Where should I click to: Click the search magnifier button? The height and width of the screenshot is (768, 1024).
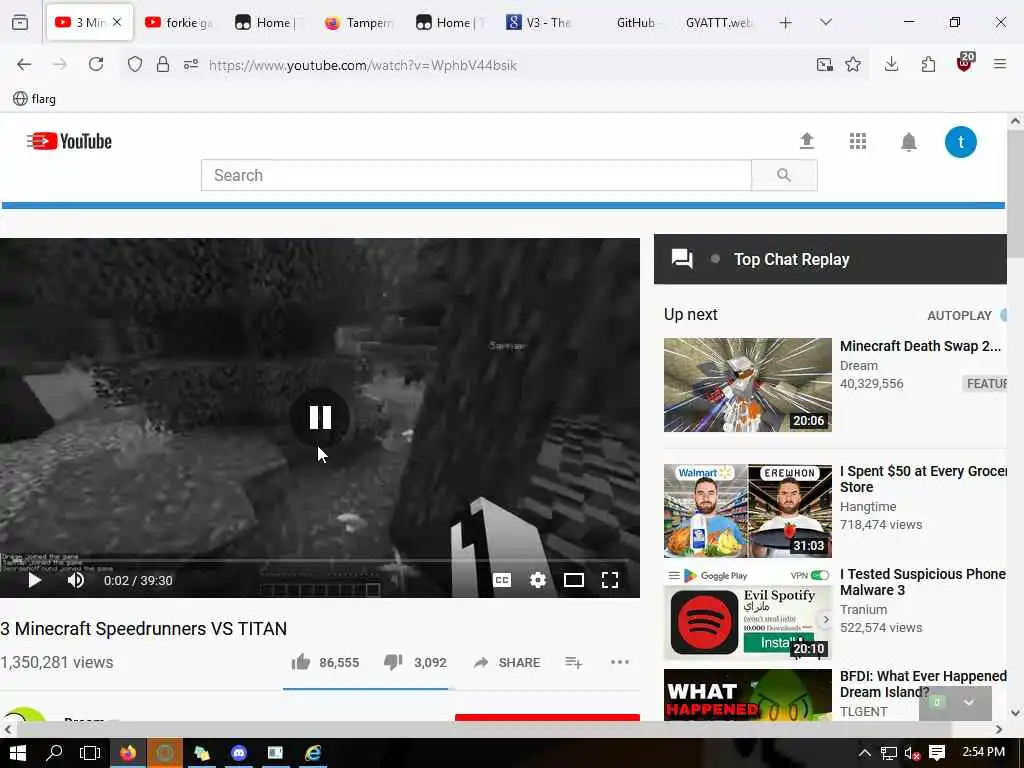click(784, 175)
